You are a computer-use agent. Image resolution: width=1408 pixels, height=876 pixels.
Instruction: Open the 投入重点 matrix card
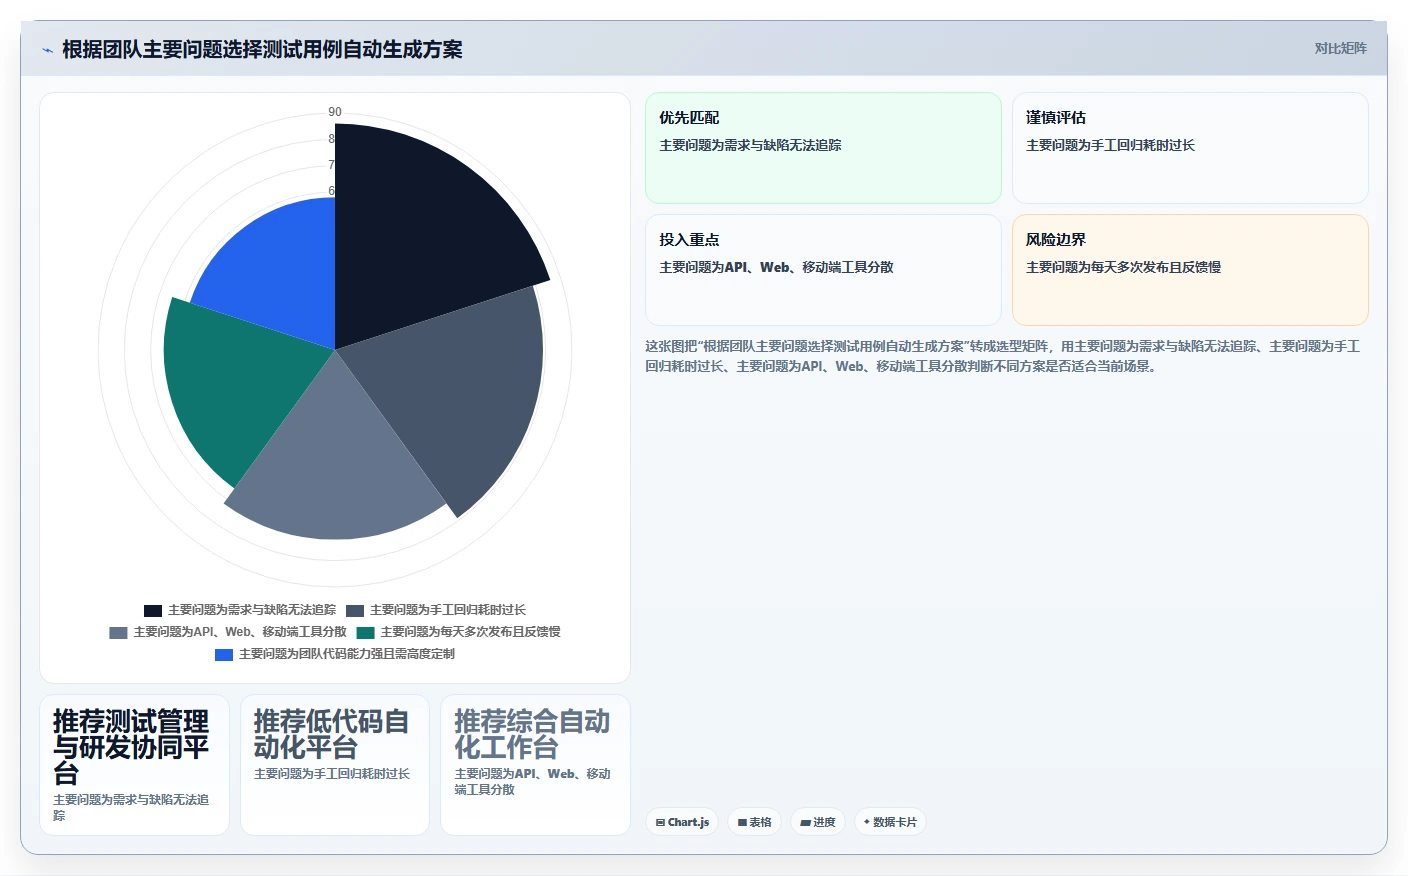coord(823,270)
